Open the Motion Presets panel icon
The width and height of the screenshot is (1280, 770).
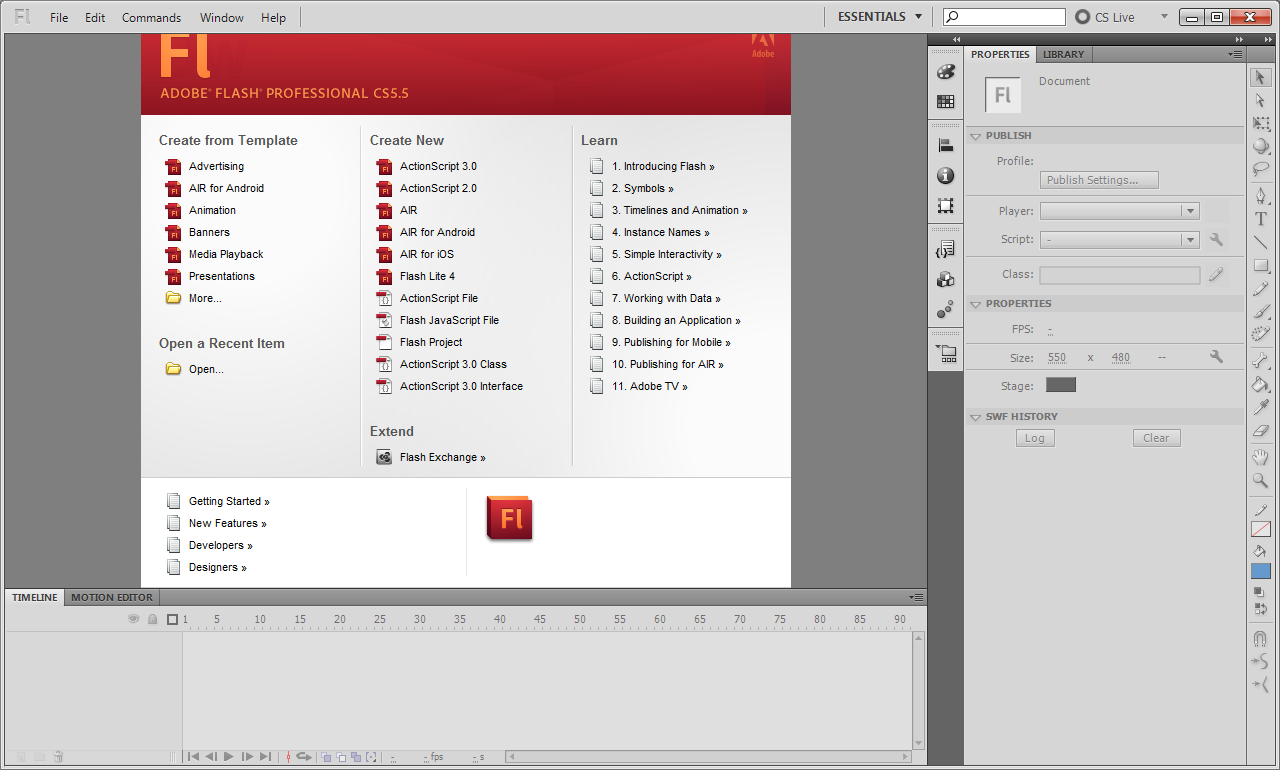pyautogui.click(x=945, y=310)
